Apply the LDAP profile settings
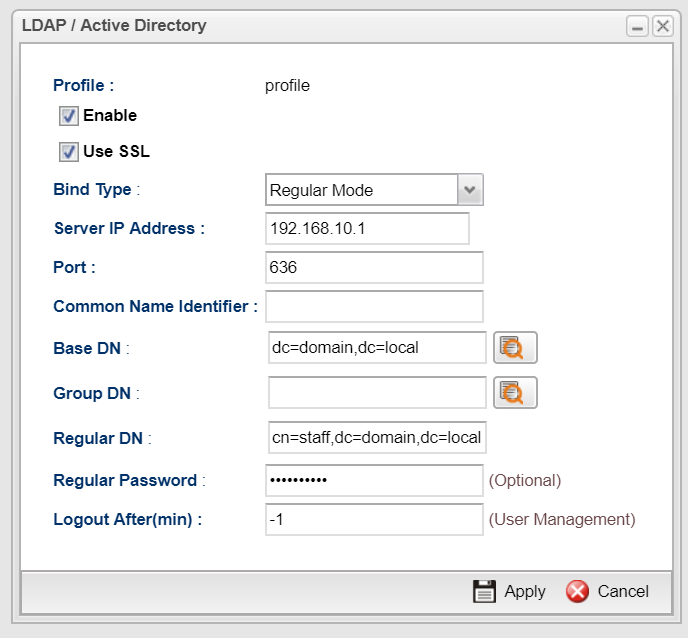This screenshot has width=688, height=638. pyautogui.click(x=509, y=591)
